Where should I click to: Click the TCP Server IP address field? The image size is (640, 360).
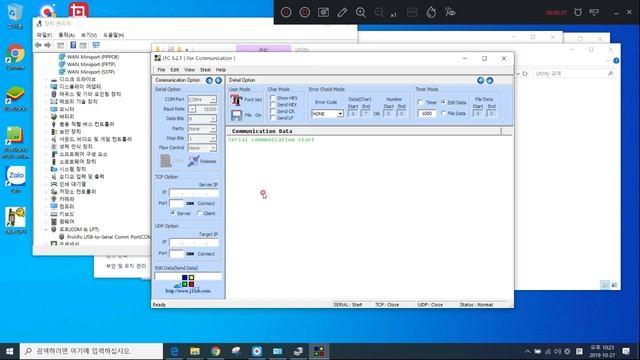pos(194,193)
